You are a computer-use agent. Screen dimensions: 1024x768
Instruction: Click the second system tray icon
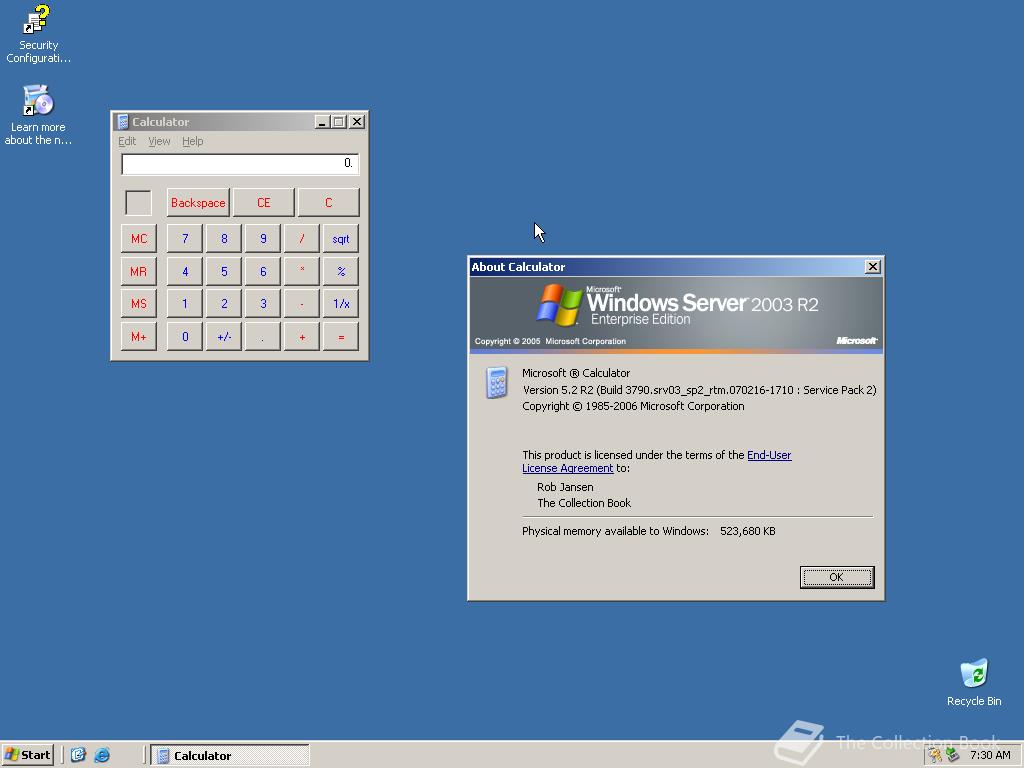point(953,755)
